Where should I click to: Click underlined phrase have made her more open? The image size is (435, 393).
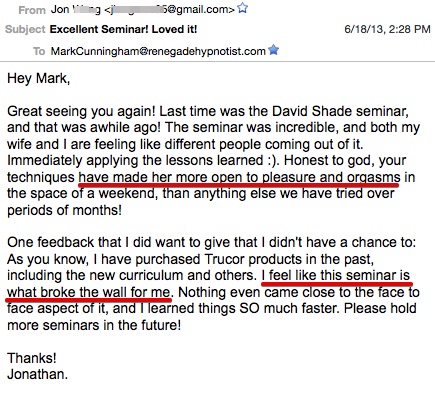144,177
